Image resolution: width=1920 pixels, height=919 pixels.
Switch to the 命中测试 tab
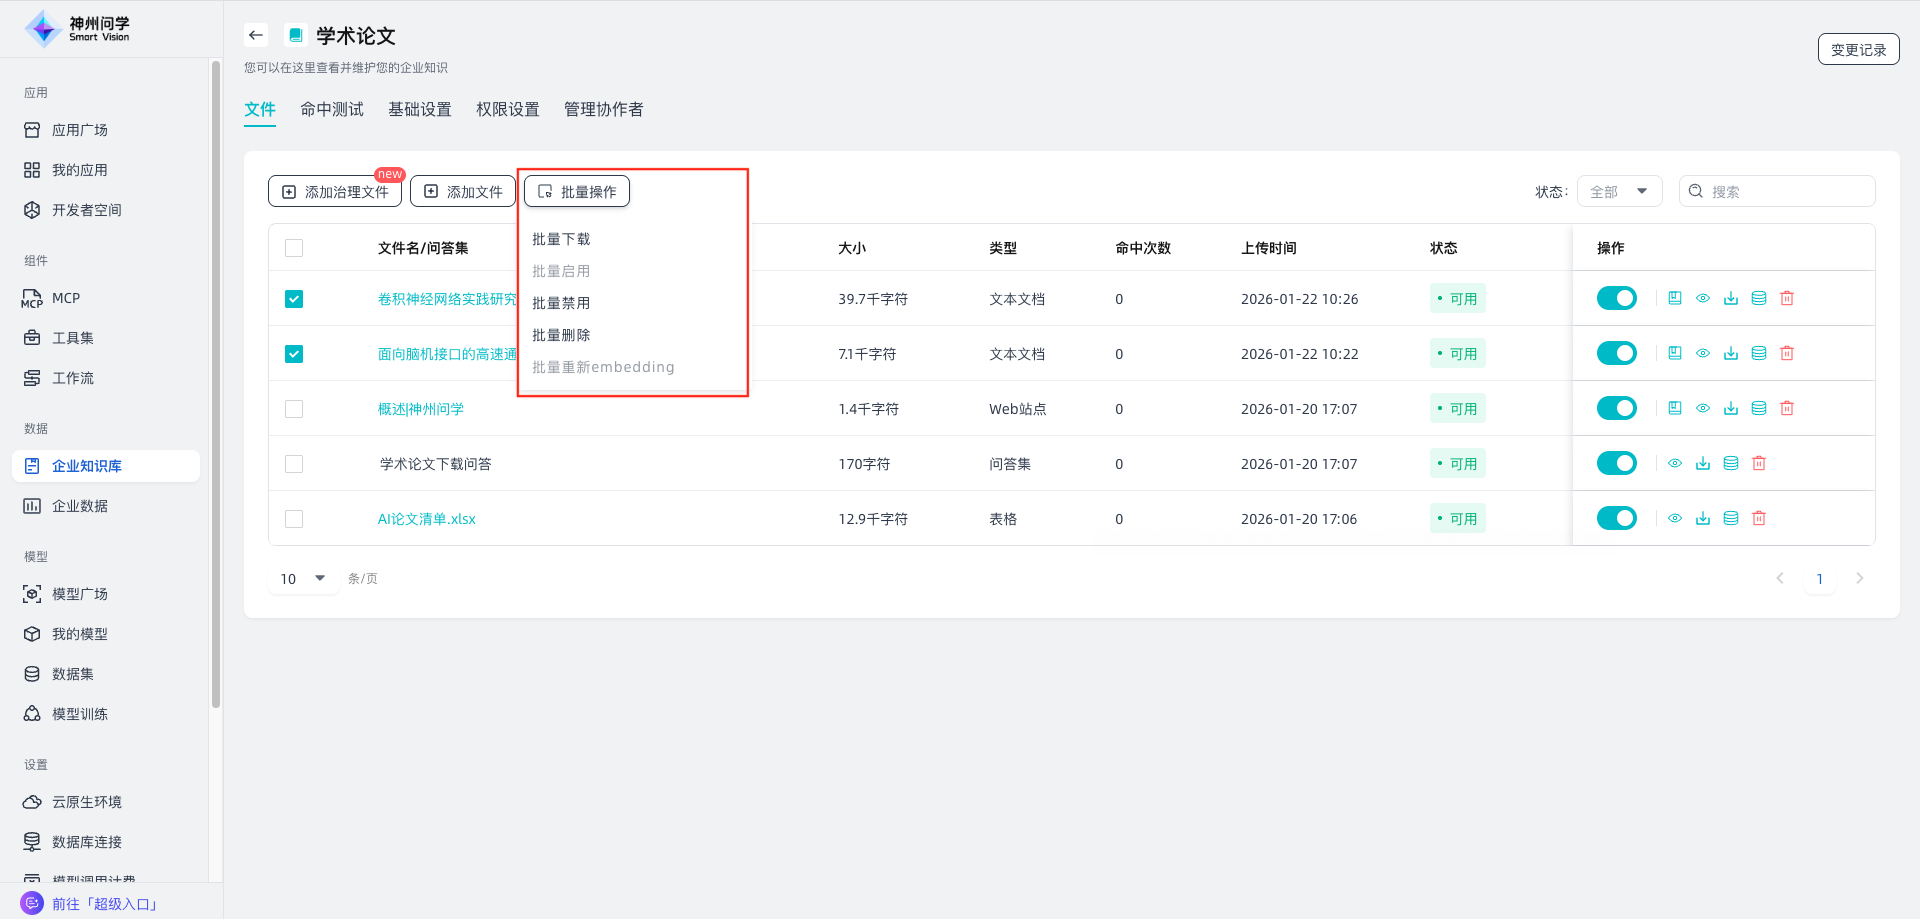[332, 109]
